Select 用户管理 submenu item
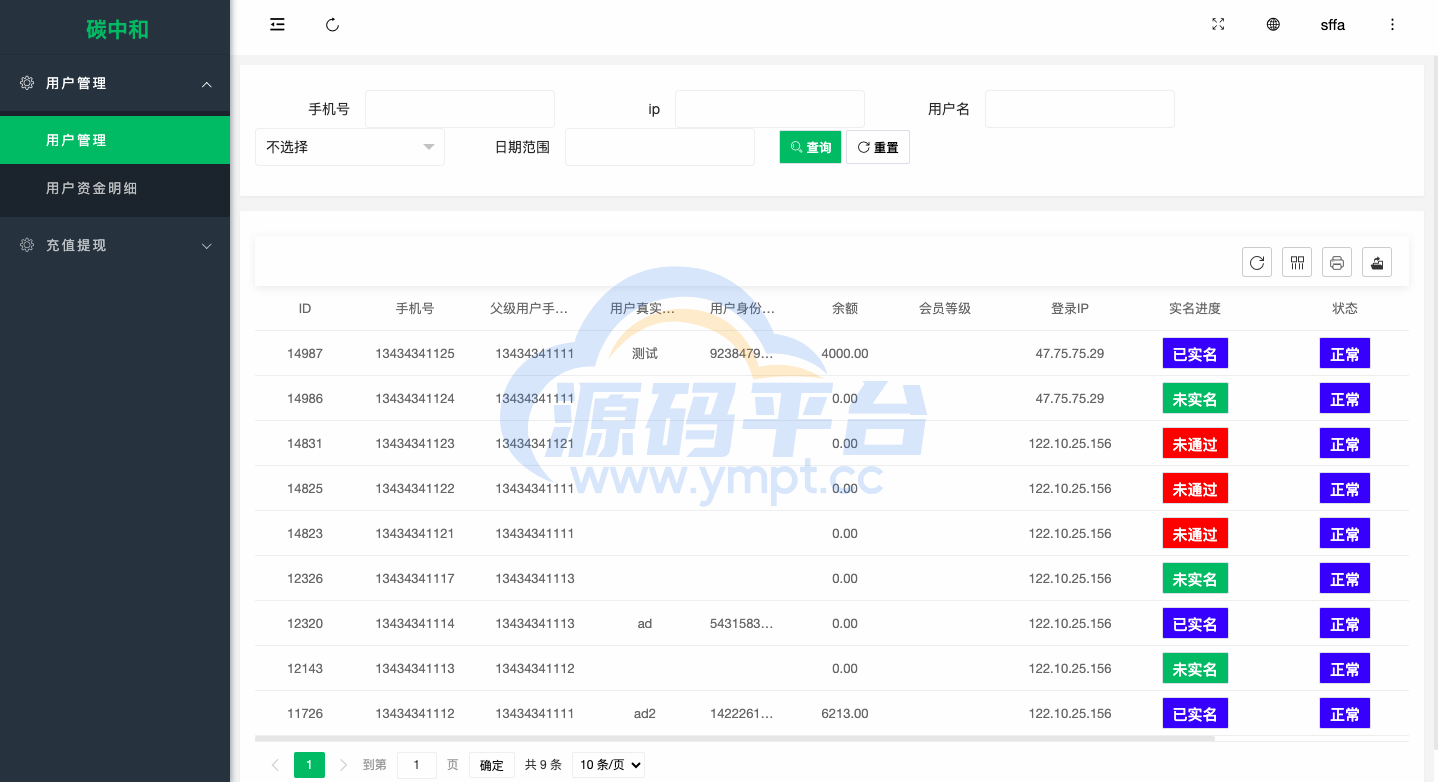This screenshot has height=782, width=1438. (115, 140)
